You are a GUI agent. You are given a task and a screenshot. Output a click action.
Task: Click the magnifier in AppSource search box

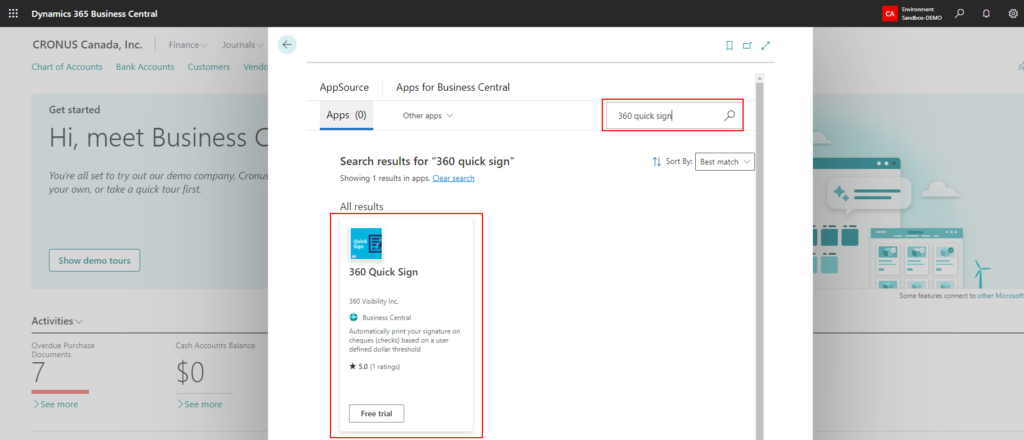point(729,116)
